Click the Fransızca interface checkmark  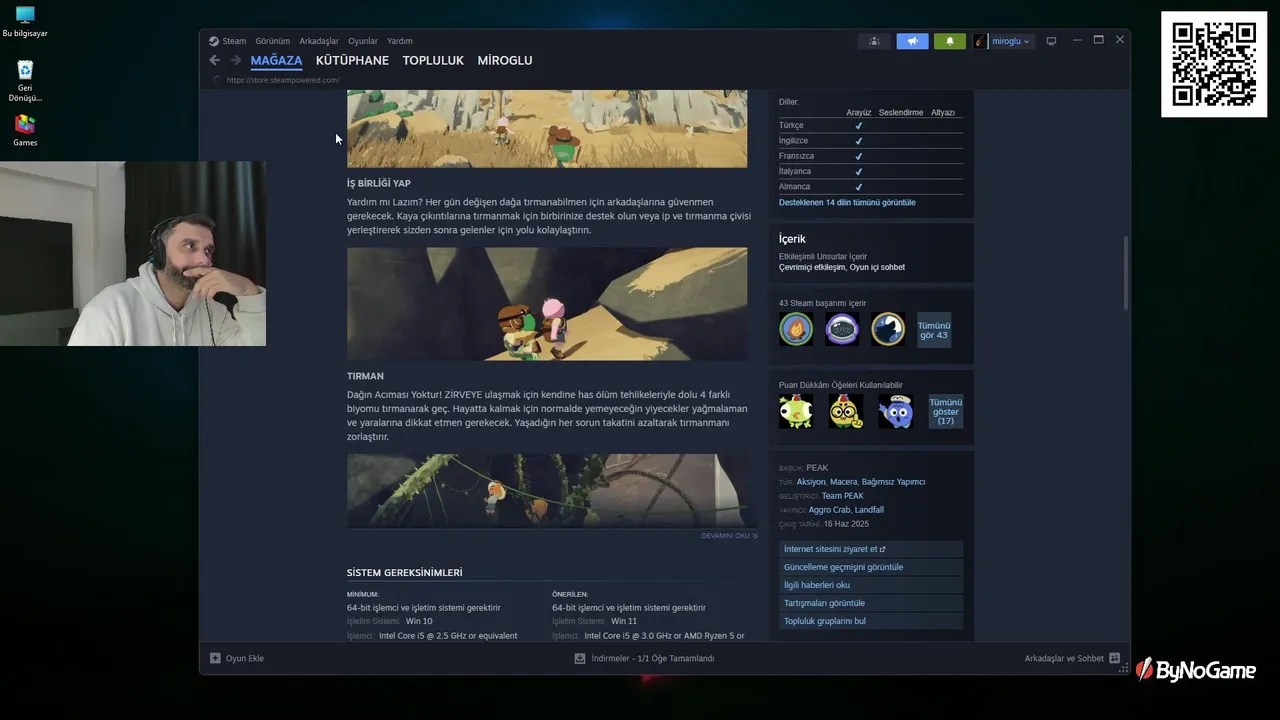[x=859, y=156]
